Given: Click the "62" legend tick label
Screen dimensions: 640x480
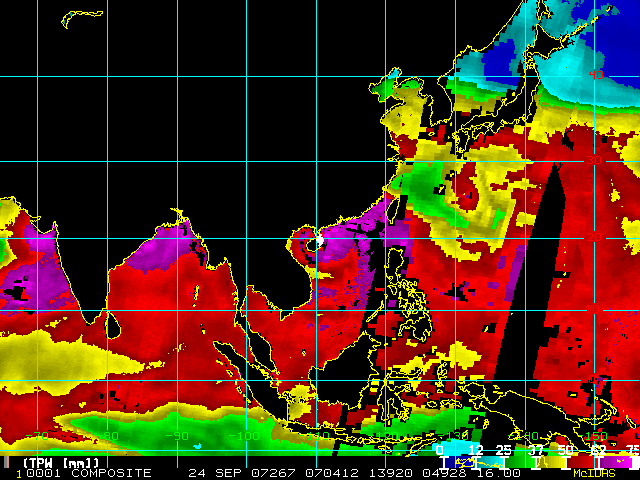Looking at the screenshot, I should pyautogui.click(x=597, y=451).
